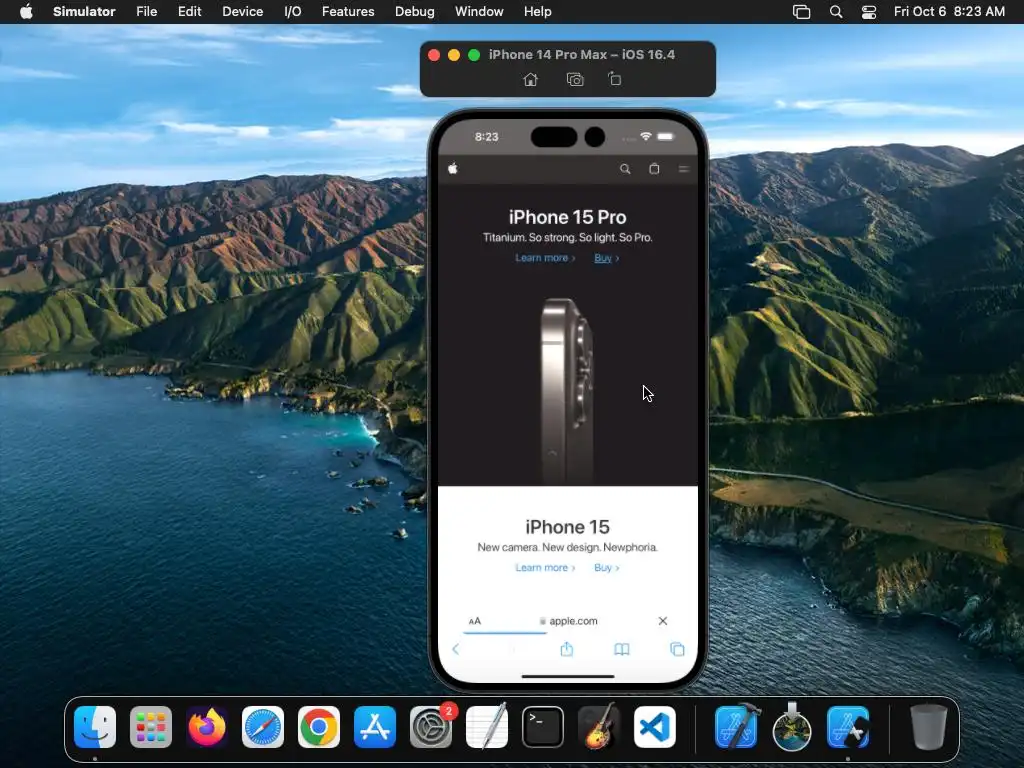The image size is (1024, 768).
Task: Tap the Share icon in Safari toolbar
Action: [x=567, y=648]
